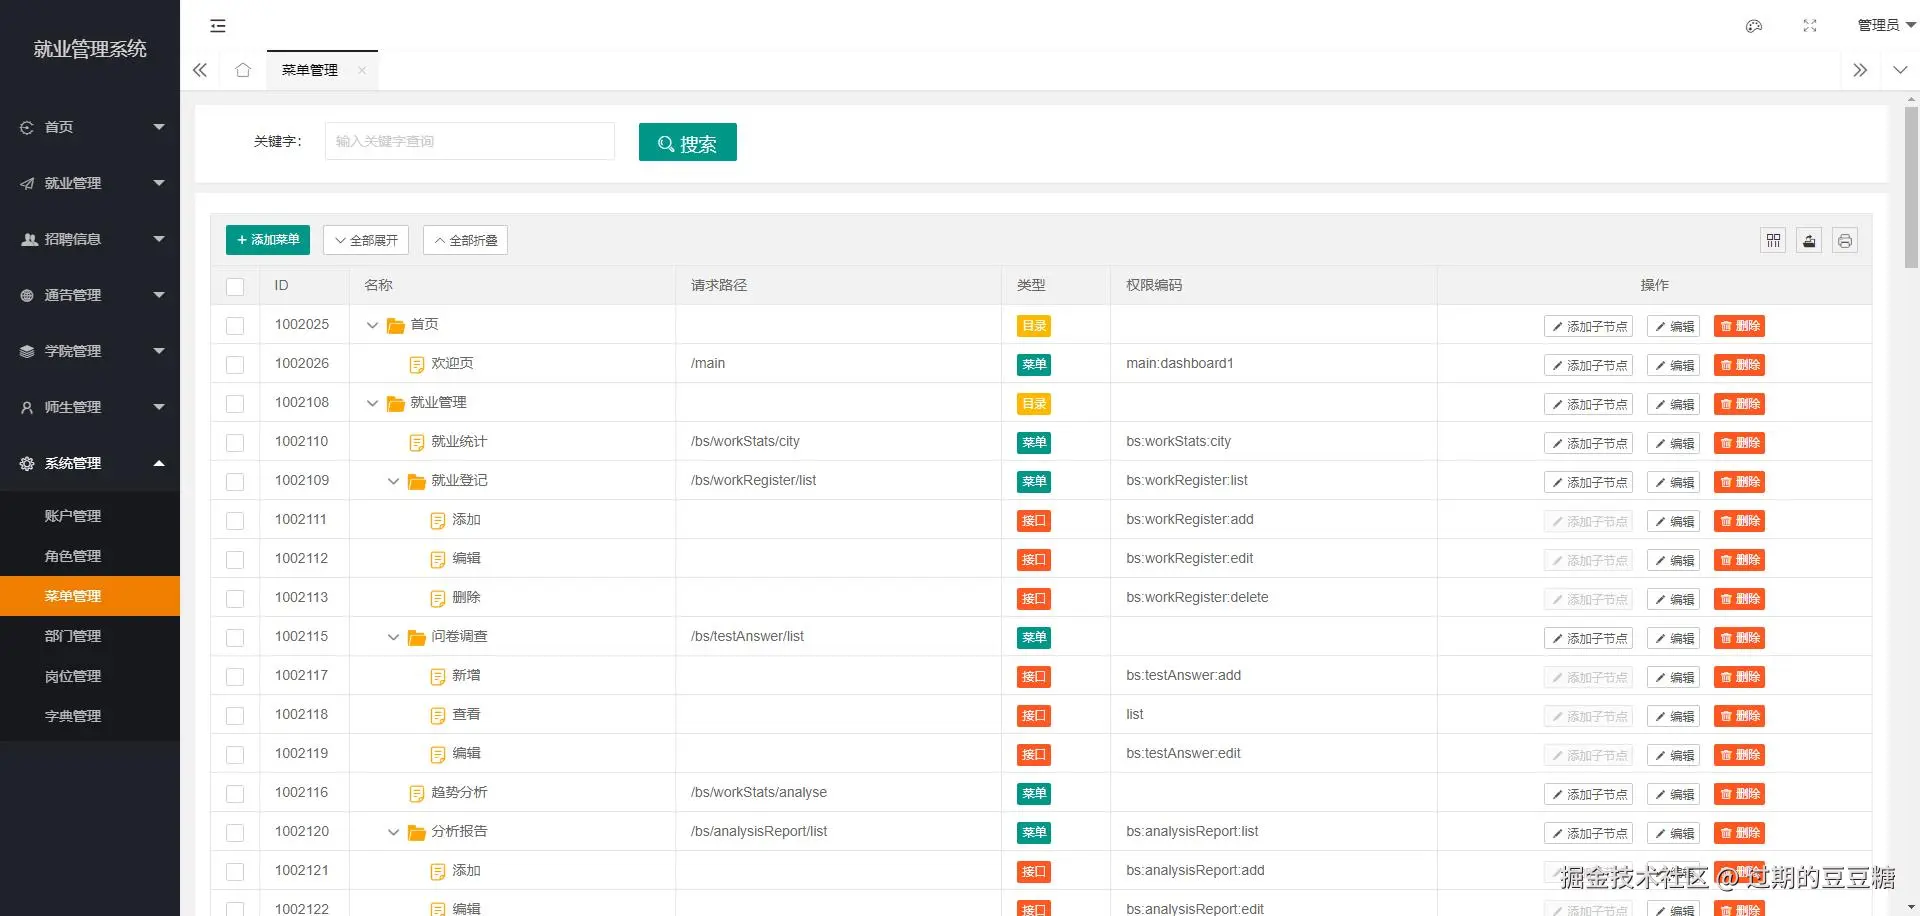Click 删除 for the 就业统计 row

(1739, 443)
